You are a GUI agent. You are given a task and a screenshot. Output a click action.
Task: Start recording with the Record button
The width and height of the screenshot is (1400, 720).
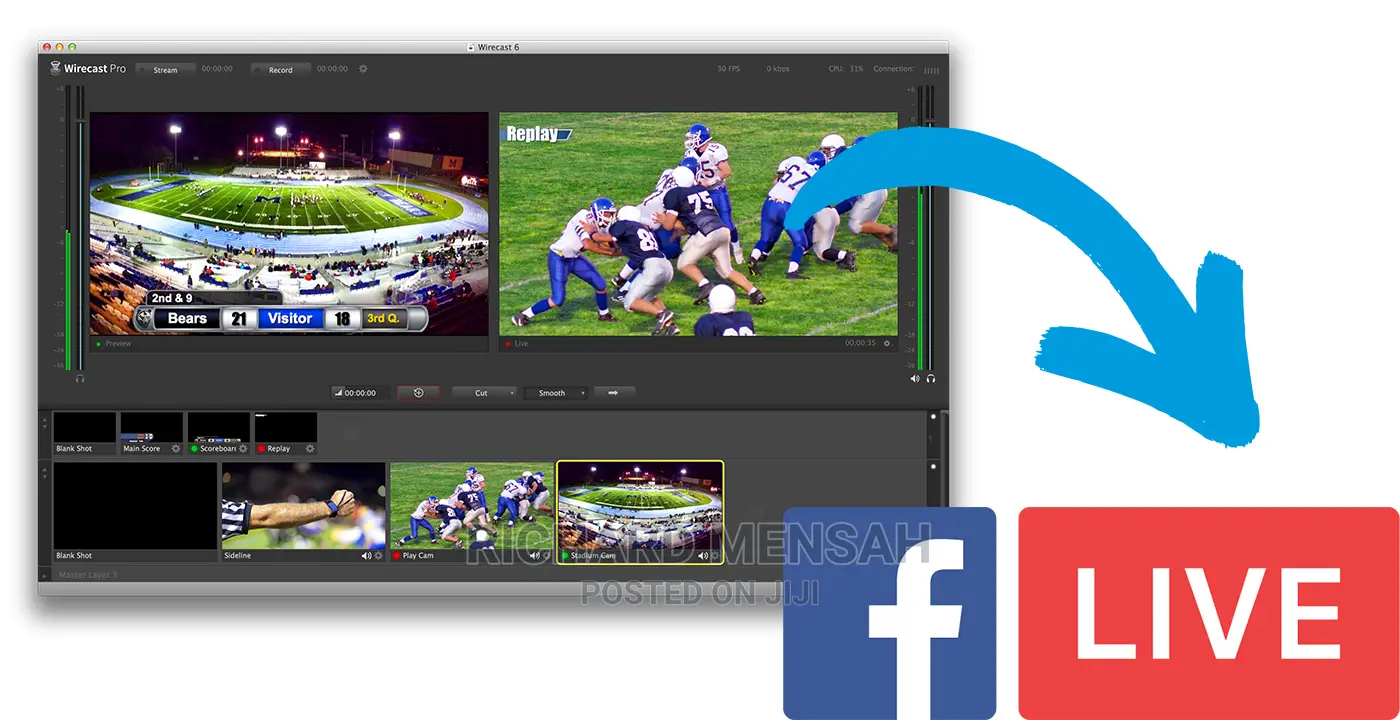pos(280,70)
